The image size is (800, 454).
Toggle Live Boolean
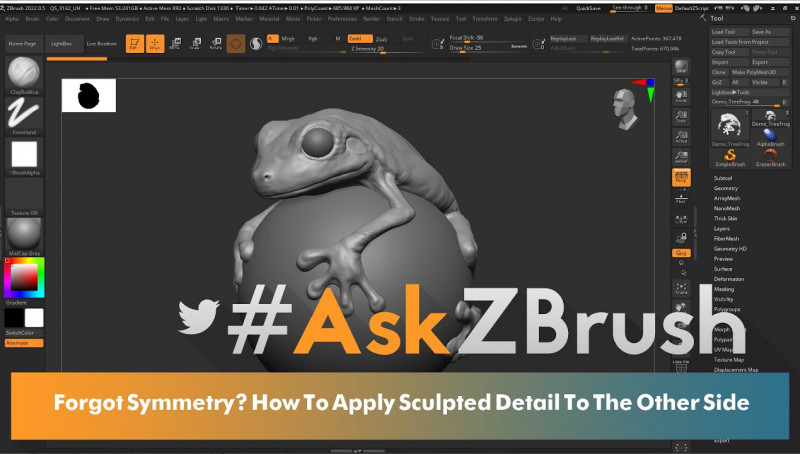point(102,44)
